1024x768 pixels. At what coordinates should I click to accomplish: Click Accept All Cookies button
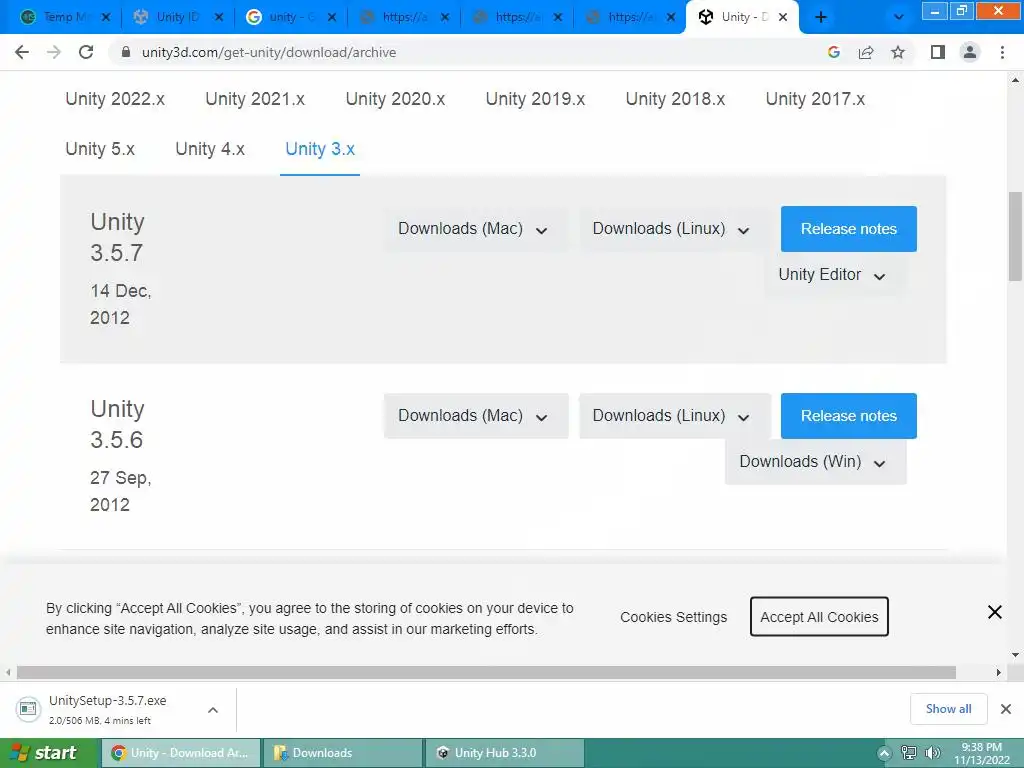(x=819, y=617)
